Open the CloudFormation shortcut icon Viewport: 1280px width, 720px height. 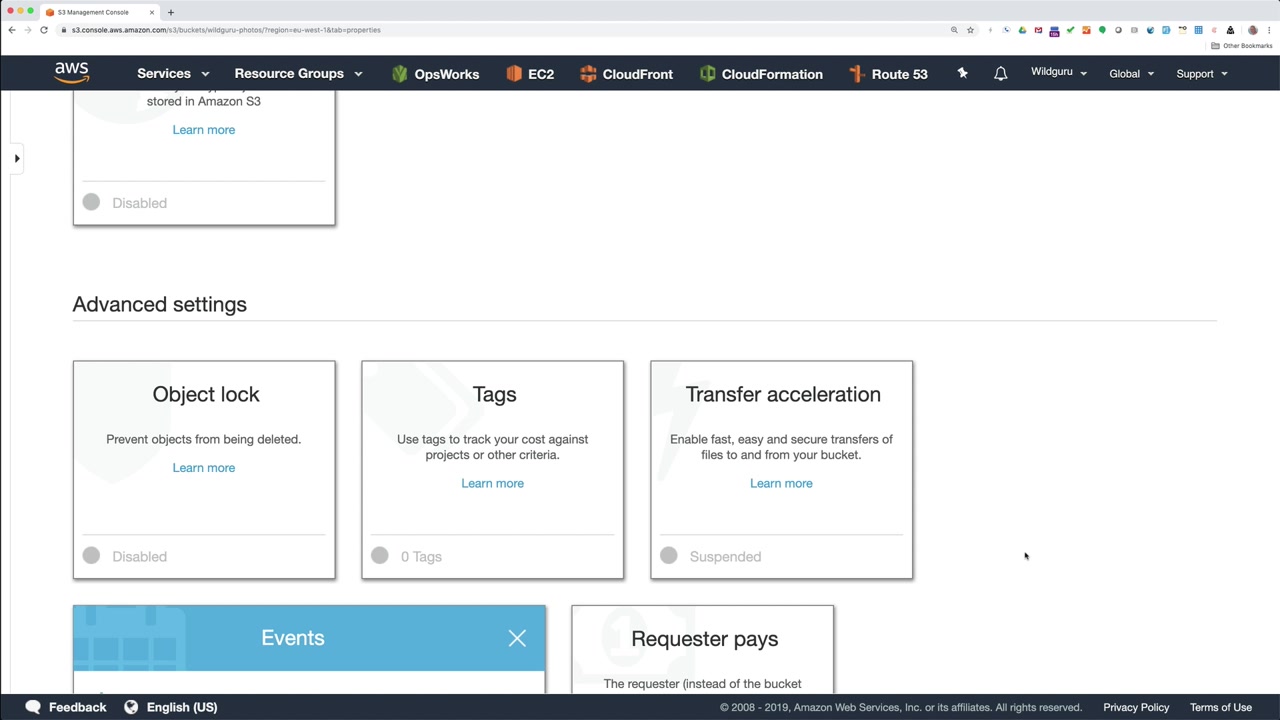708,74
